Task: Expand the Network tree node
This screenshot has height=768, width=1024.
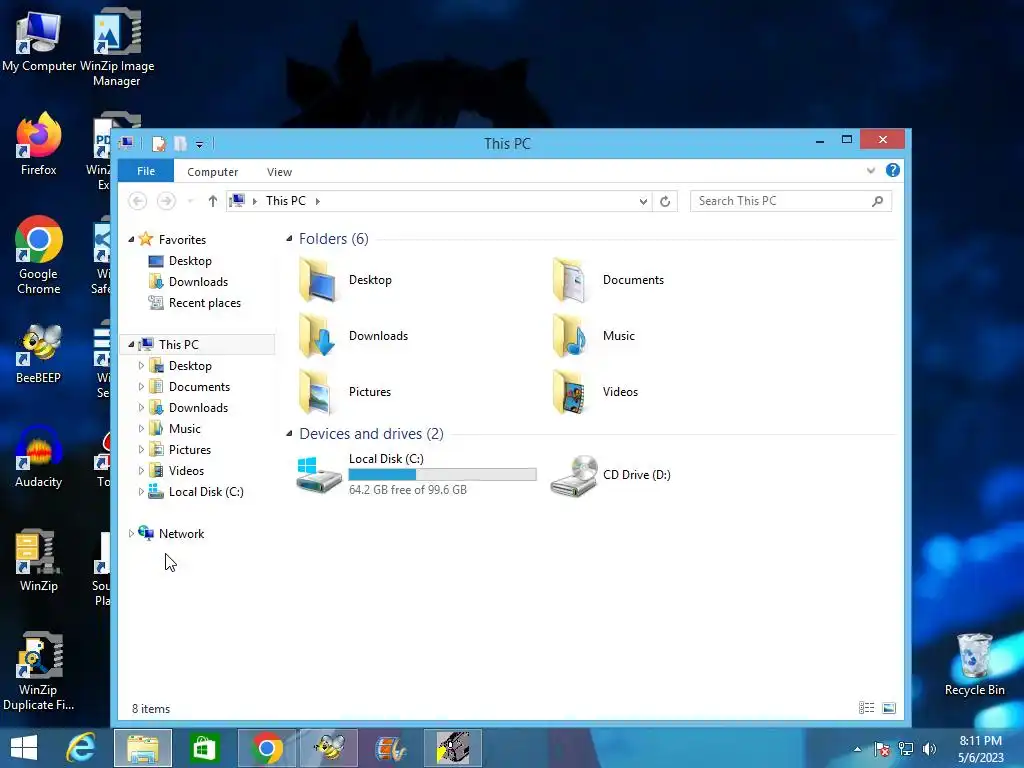Action: point(131,534)
